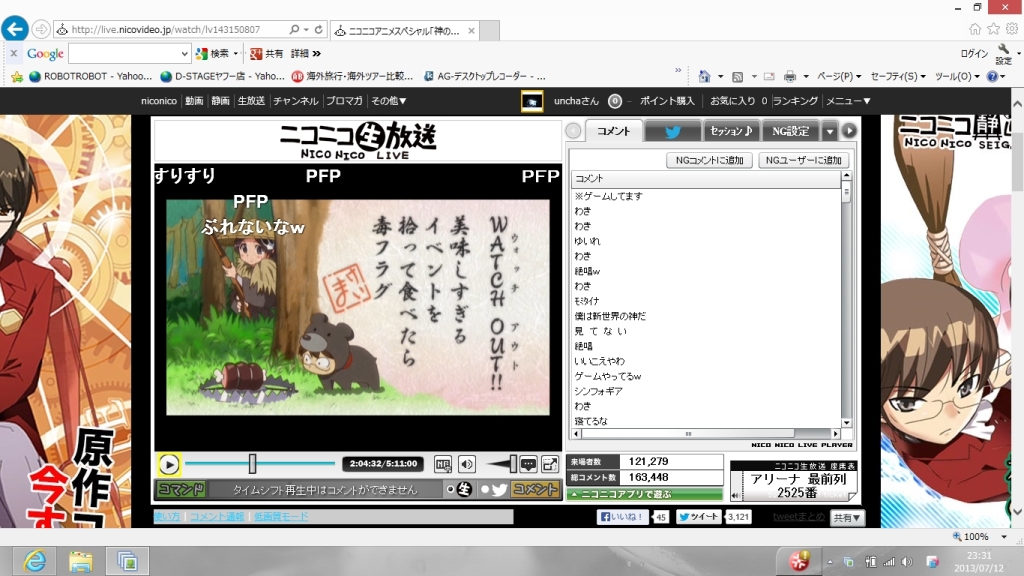Expand the 検索 button dropdown arrow
This screenshot has width=1024, height=576.
tap(236, 54)
